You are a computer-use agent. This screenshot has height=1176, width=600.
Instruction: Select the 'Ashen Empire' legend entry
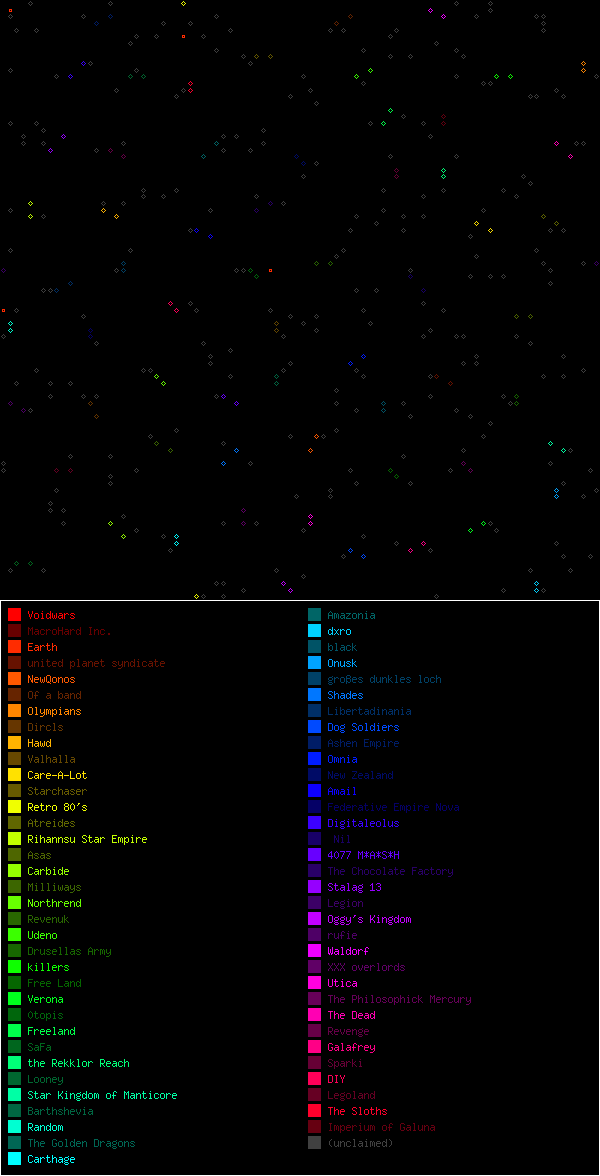click(x=364, y=743)
